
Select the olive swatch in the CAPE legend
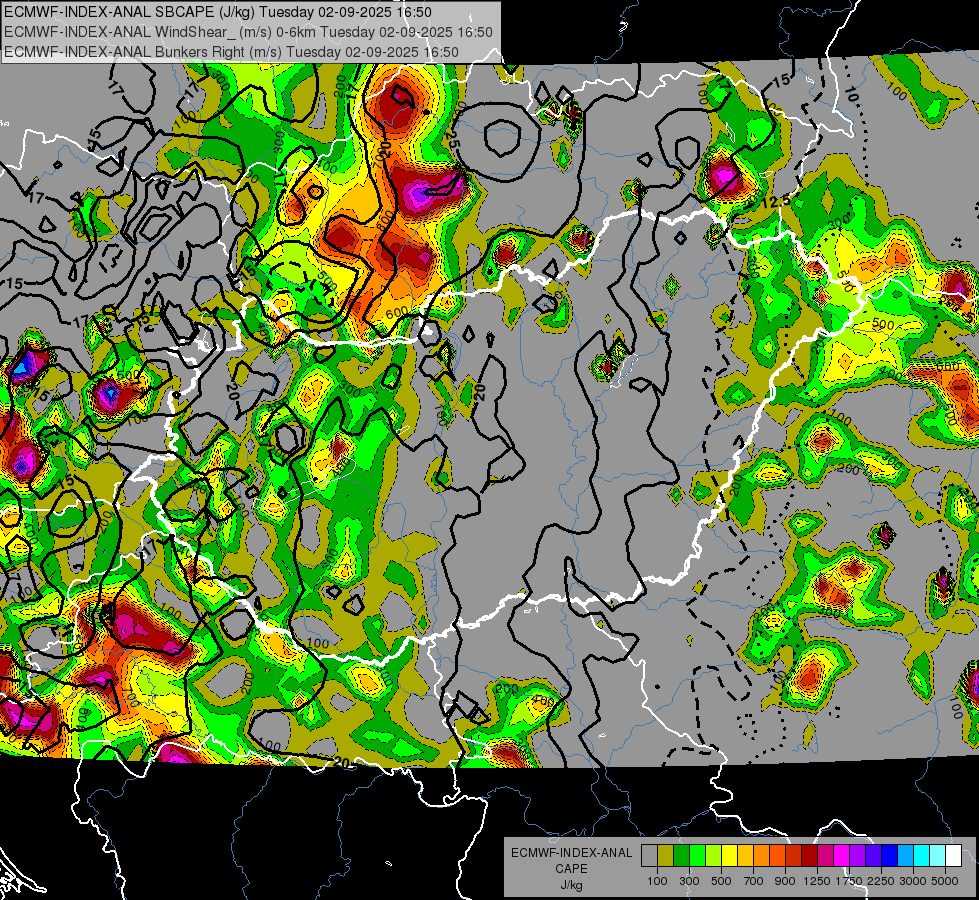pos(666,855)
